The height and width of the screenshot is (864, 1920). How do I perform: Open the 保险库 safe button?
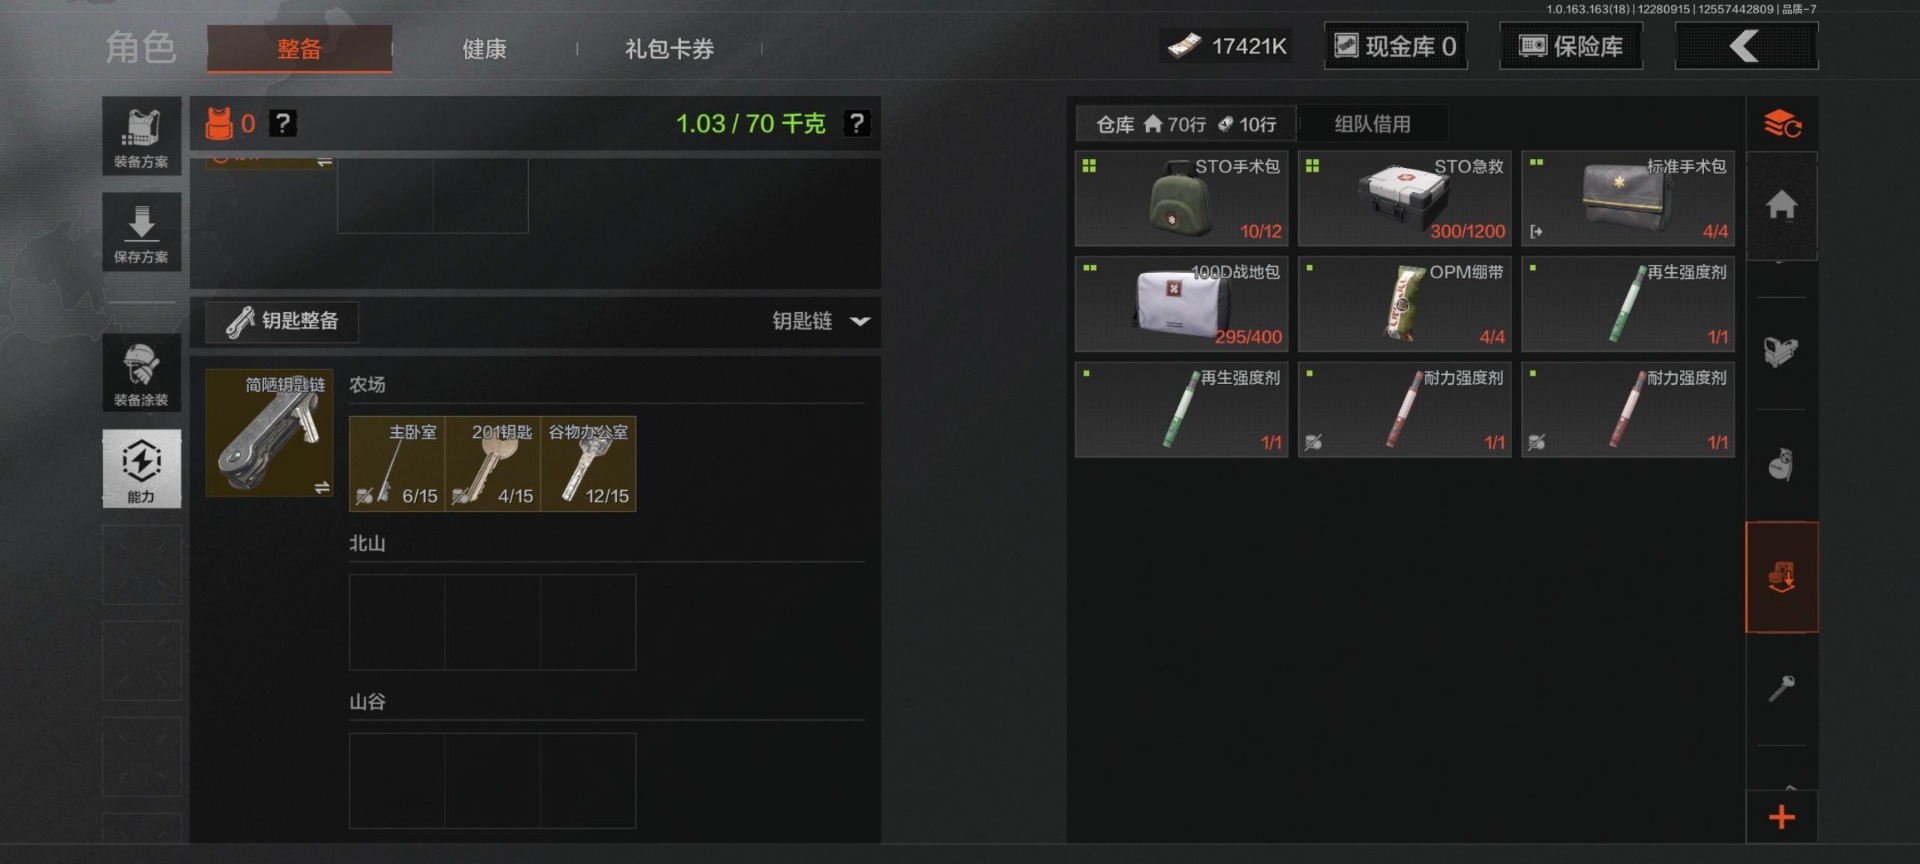(x=1570, y=46)
